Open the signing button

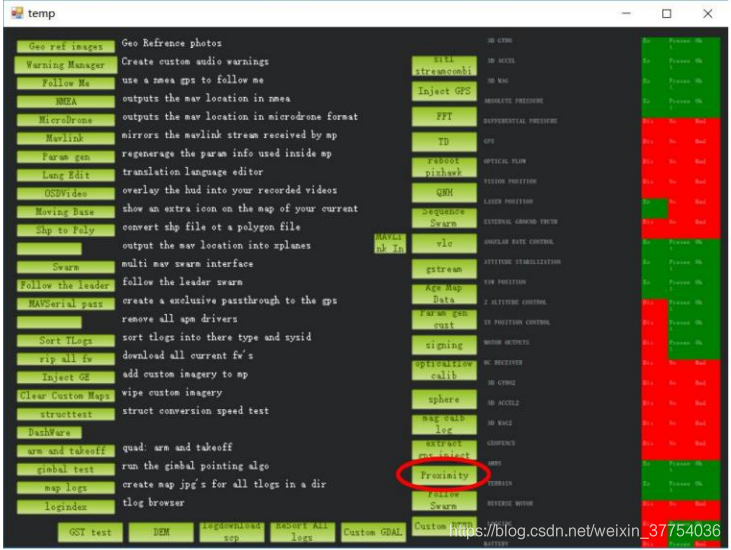pyautogui.click(x=444, y=345)
